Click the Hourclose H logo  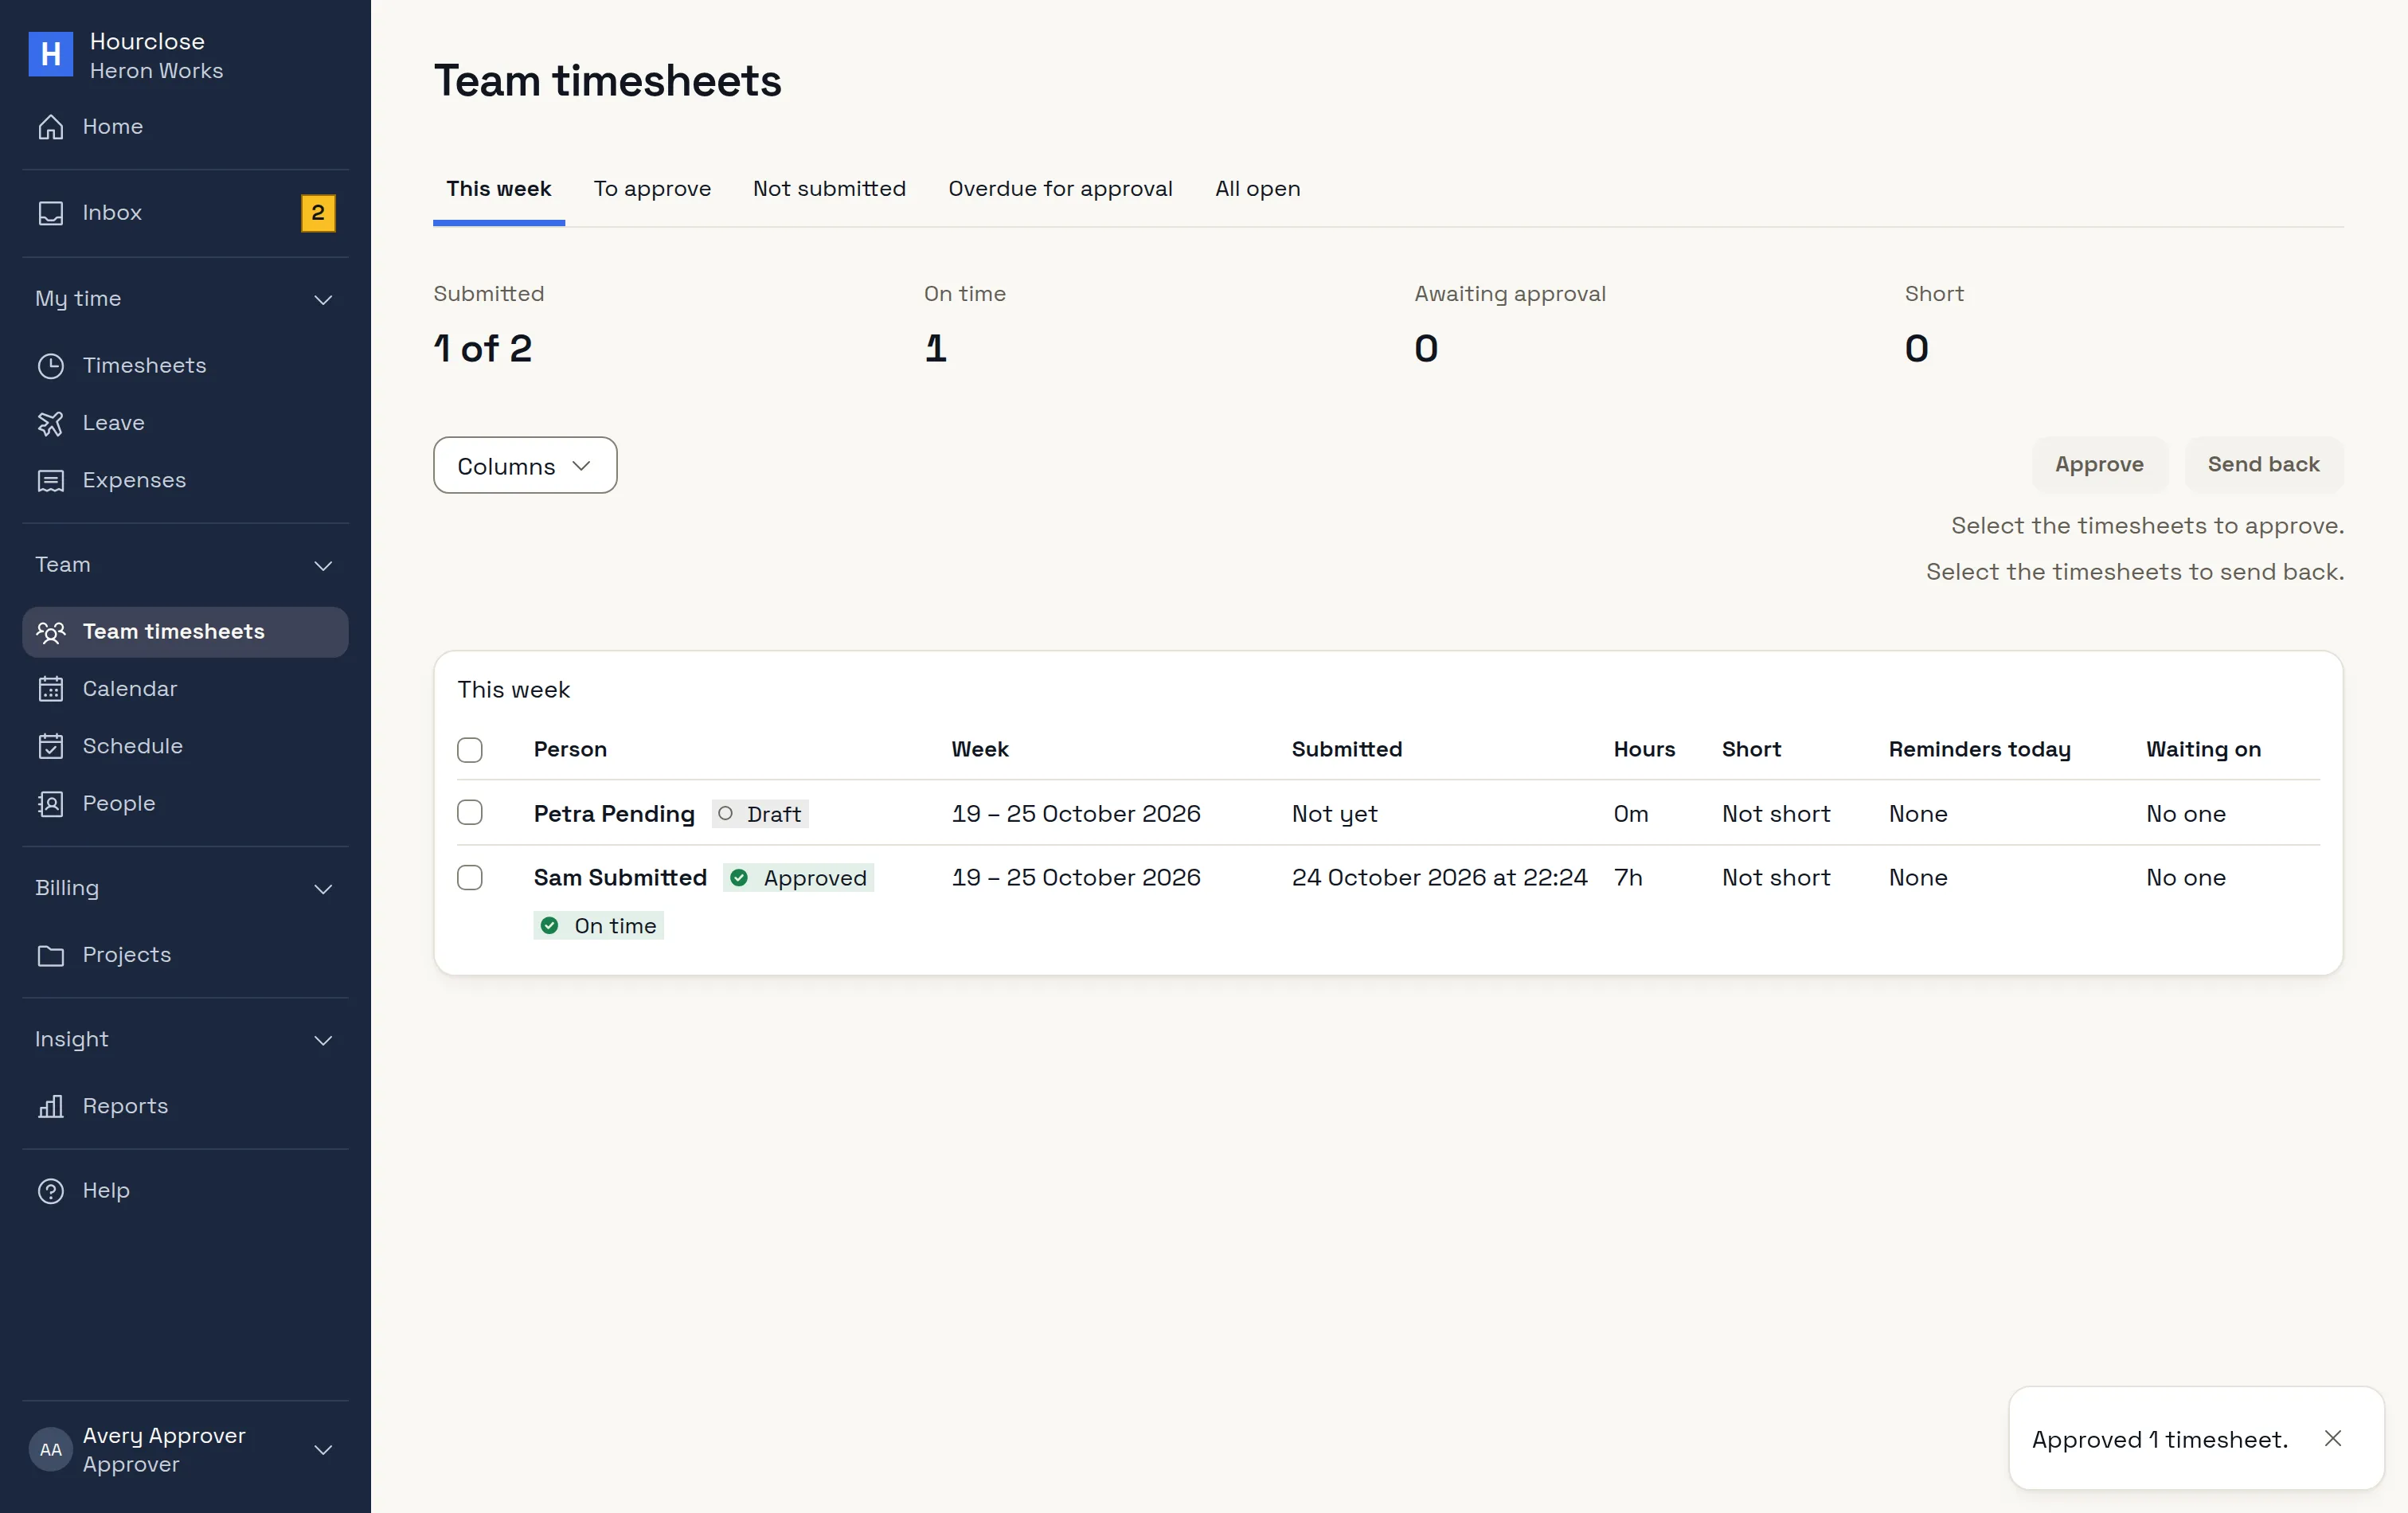50,54
